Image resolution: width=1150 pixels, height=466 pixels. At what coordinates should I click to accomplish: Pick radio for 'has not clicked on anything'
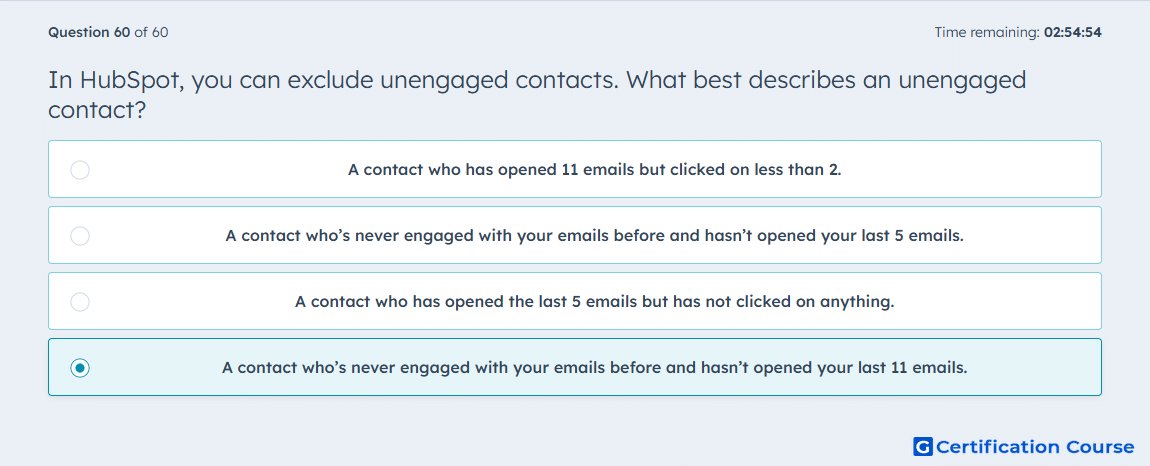[x=80, y=302]
